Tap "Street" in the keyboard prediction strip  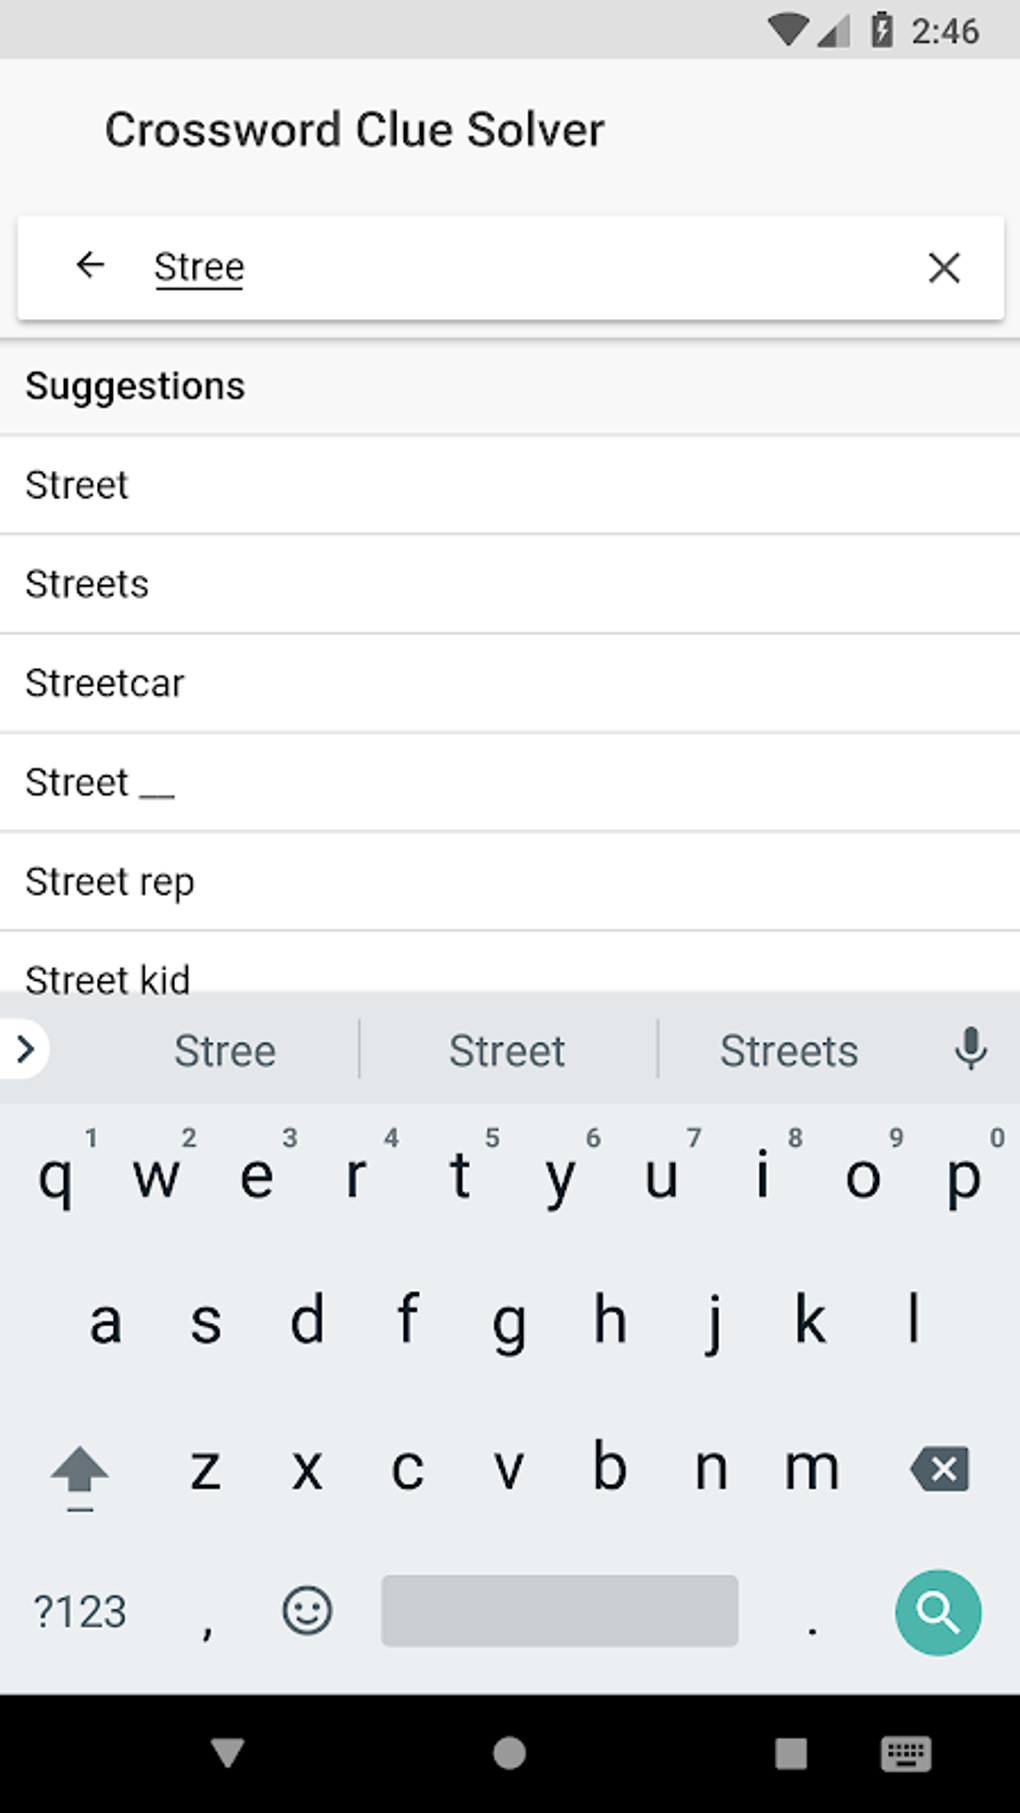coord(507,1051)
